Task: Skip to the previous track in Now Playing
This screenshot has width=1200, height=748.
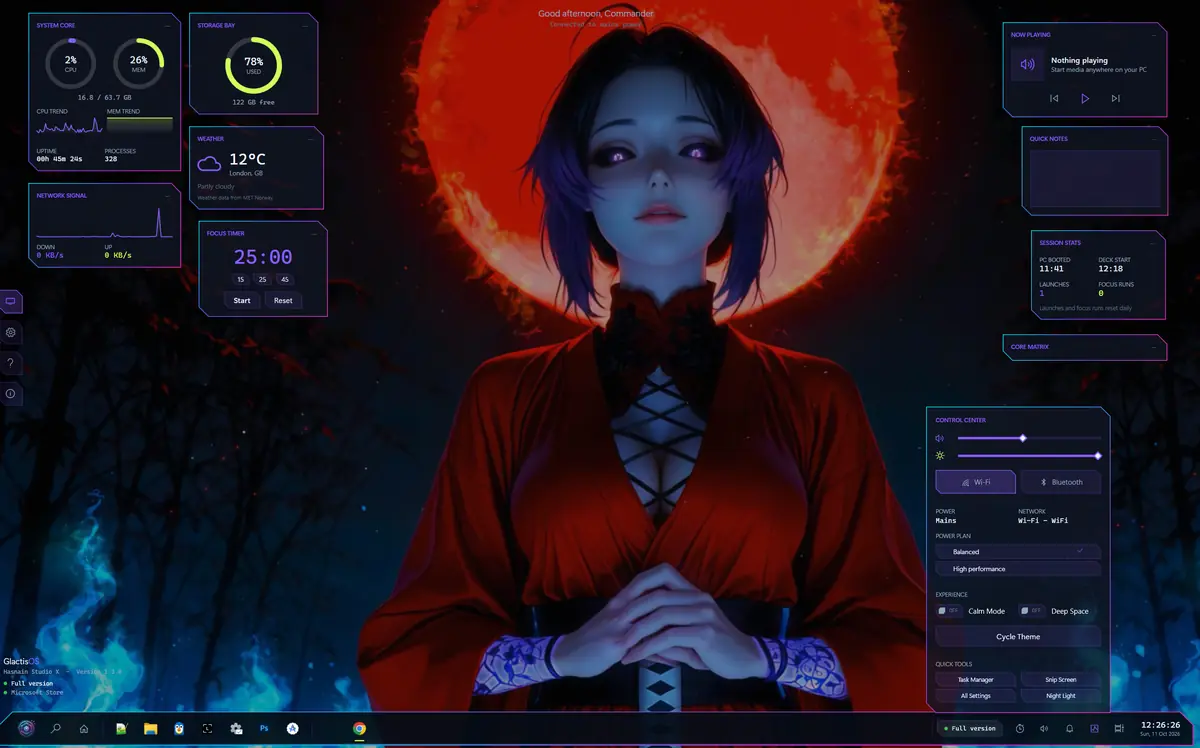Action: coord(1054,98)
